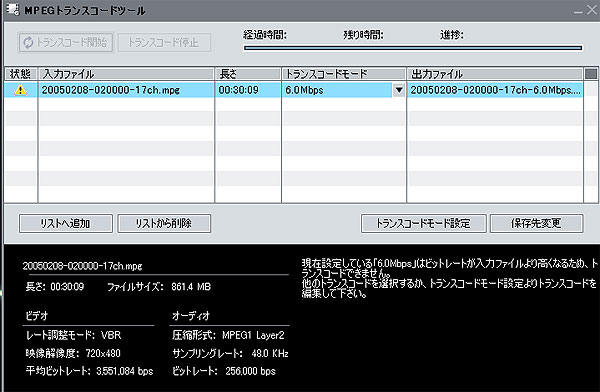
Task: Minimize the MPEG transcode tool window
Action: tap(578, 11)
